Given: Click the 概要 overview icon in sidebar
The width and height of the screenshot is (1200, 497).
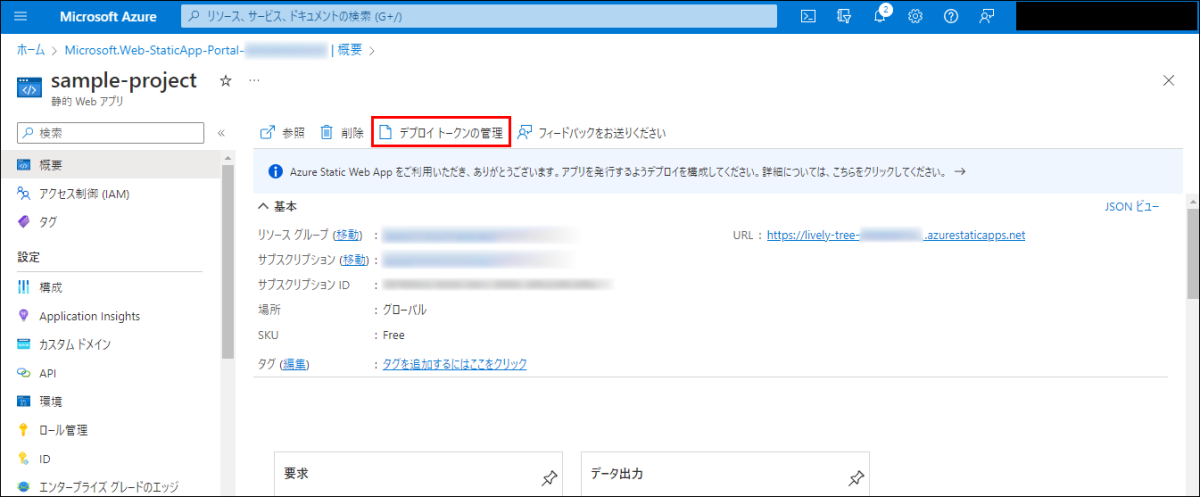Looking at the screenshot, I should coord(23,165).
